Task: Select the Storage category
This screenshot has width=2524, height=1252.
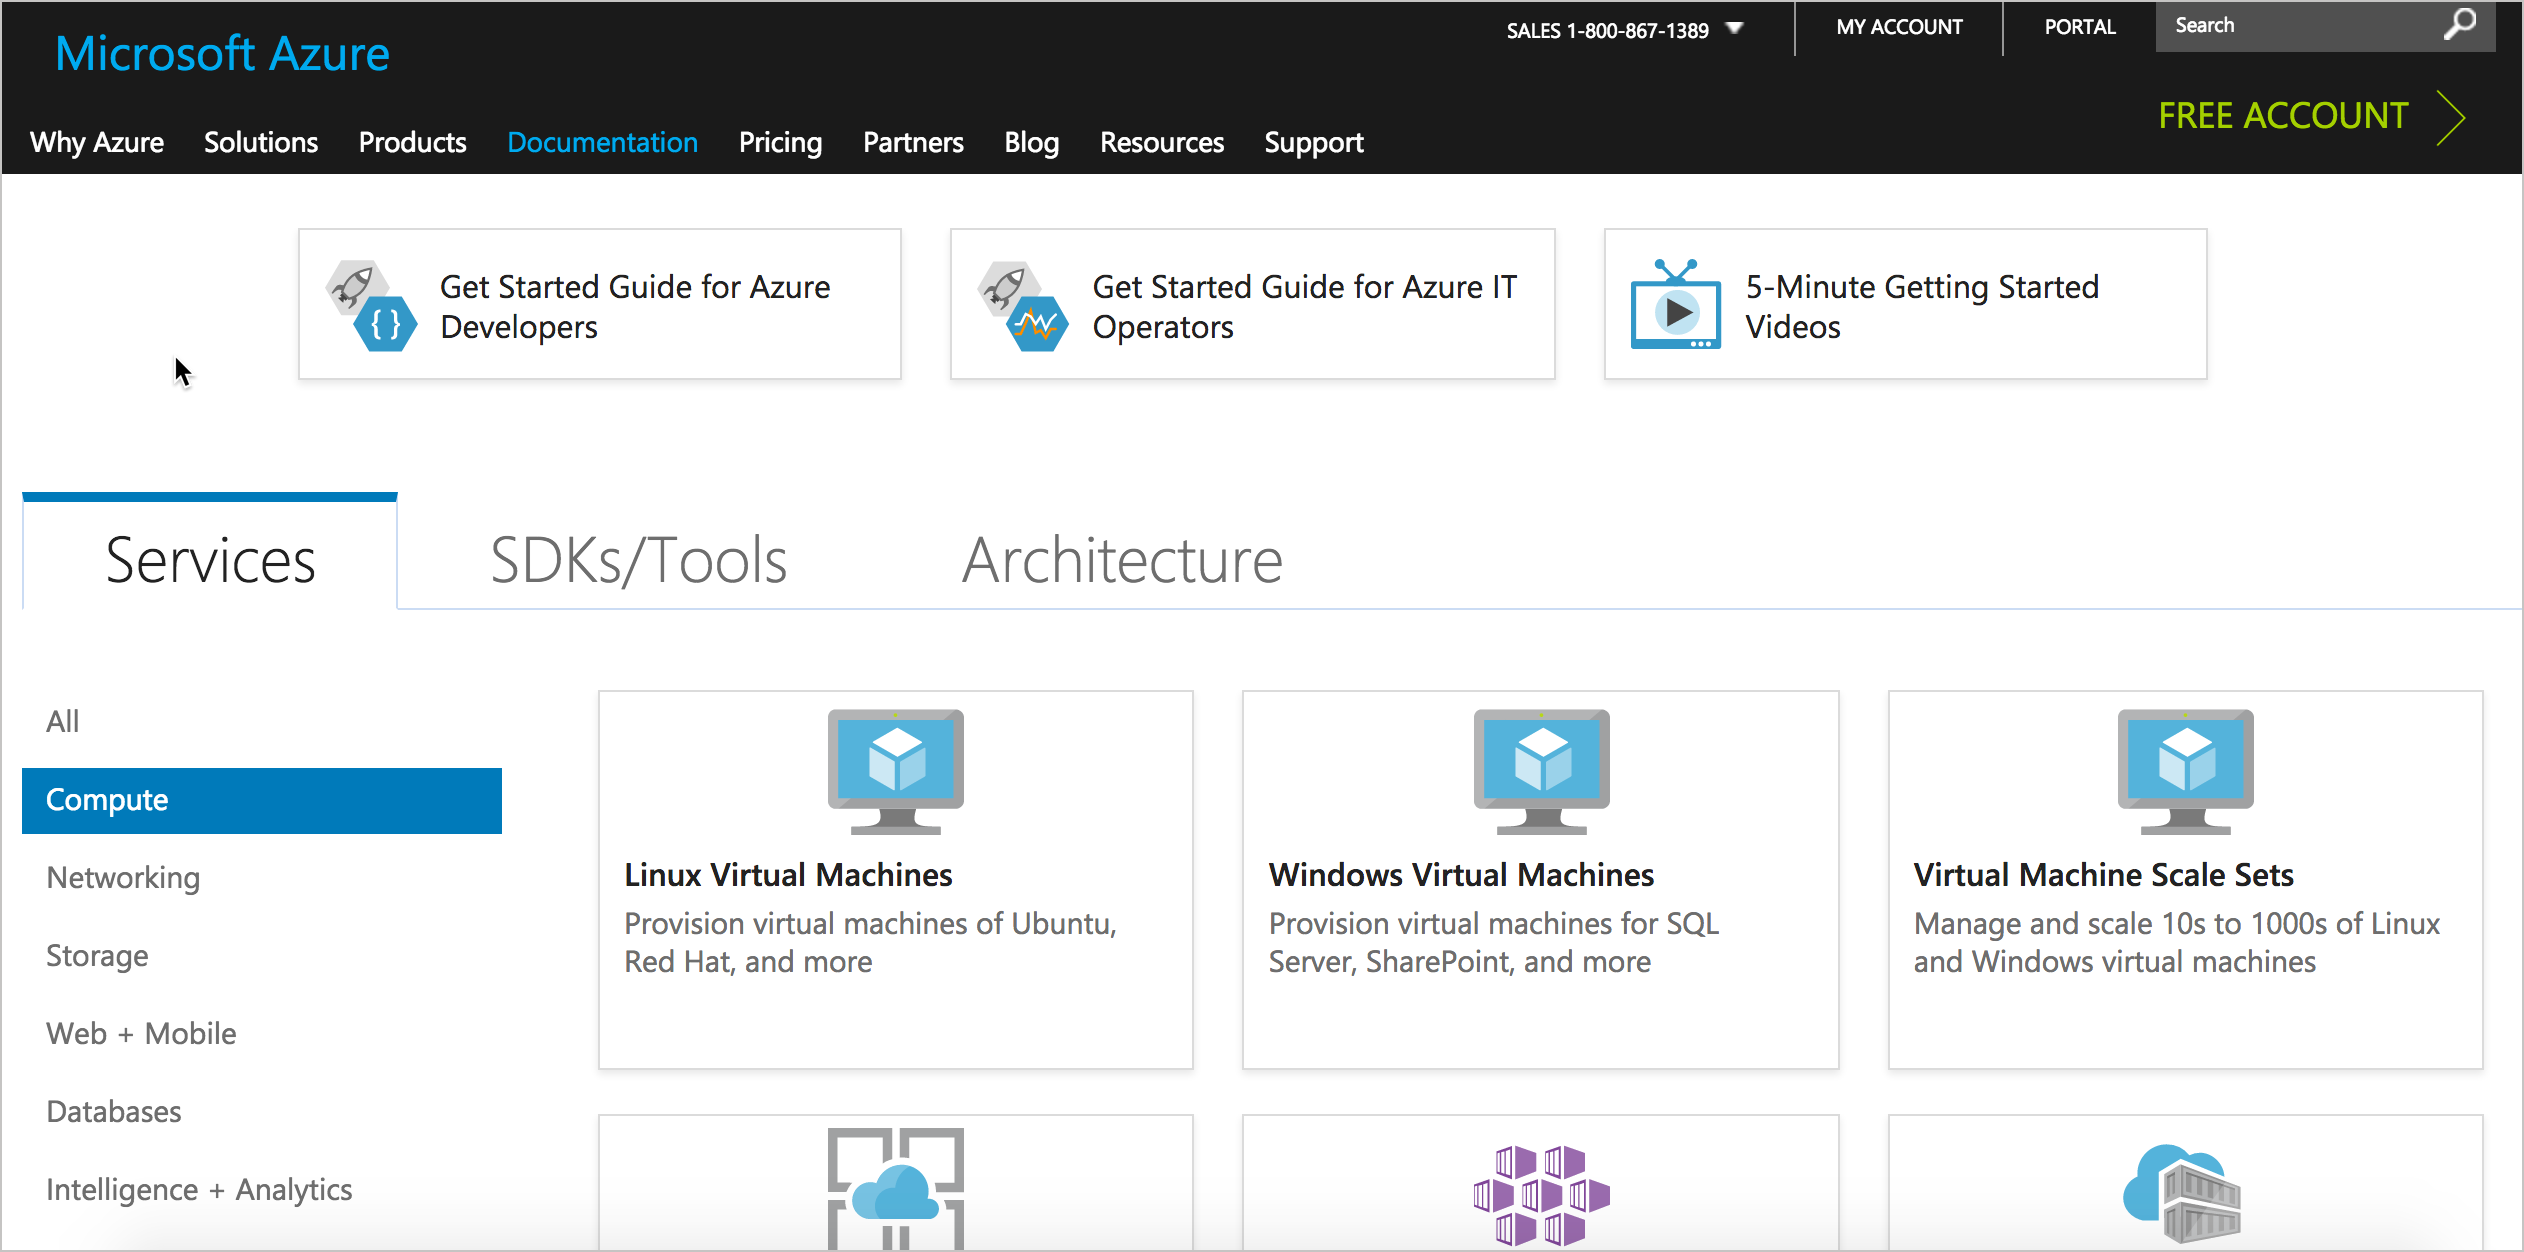Action: point(97,955)
